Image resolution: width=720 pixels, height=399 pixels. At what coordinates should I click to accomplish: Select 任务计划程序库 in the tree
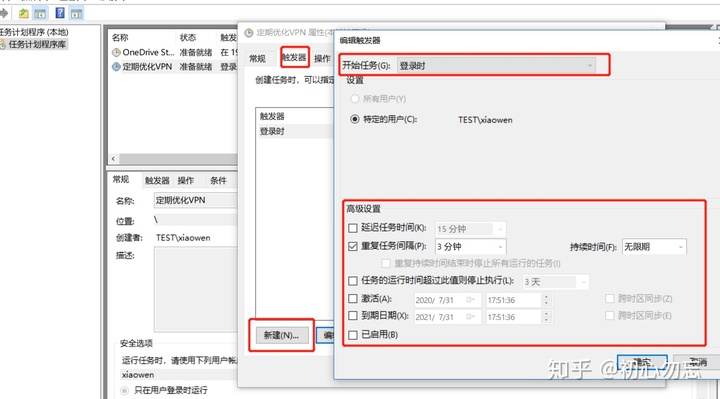(x=37, y=45)
